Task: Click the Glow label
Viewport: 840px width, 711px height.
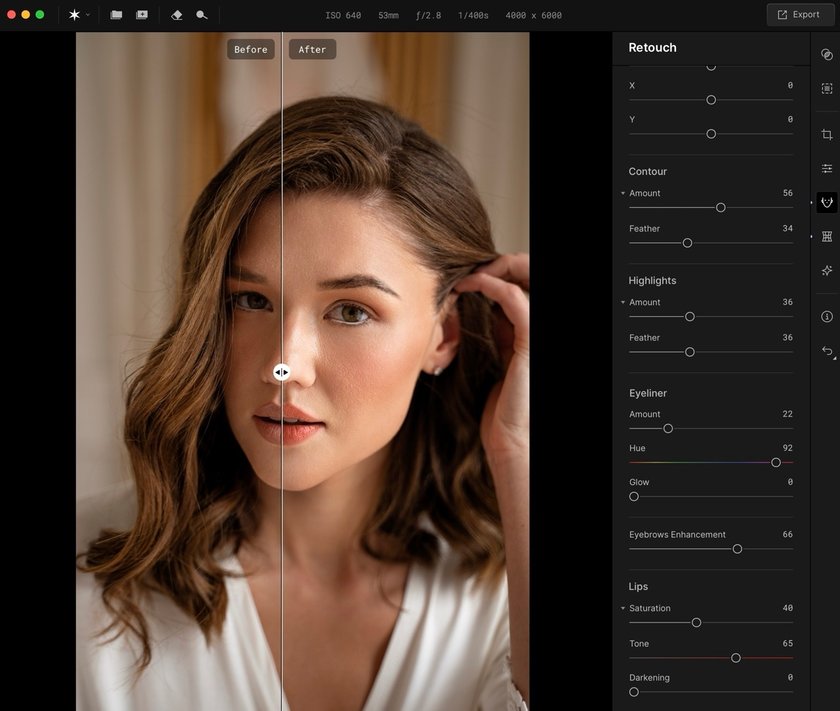Action: (x=639, y=482)
